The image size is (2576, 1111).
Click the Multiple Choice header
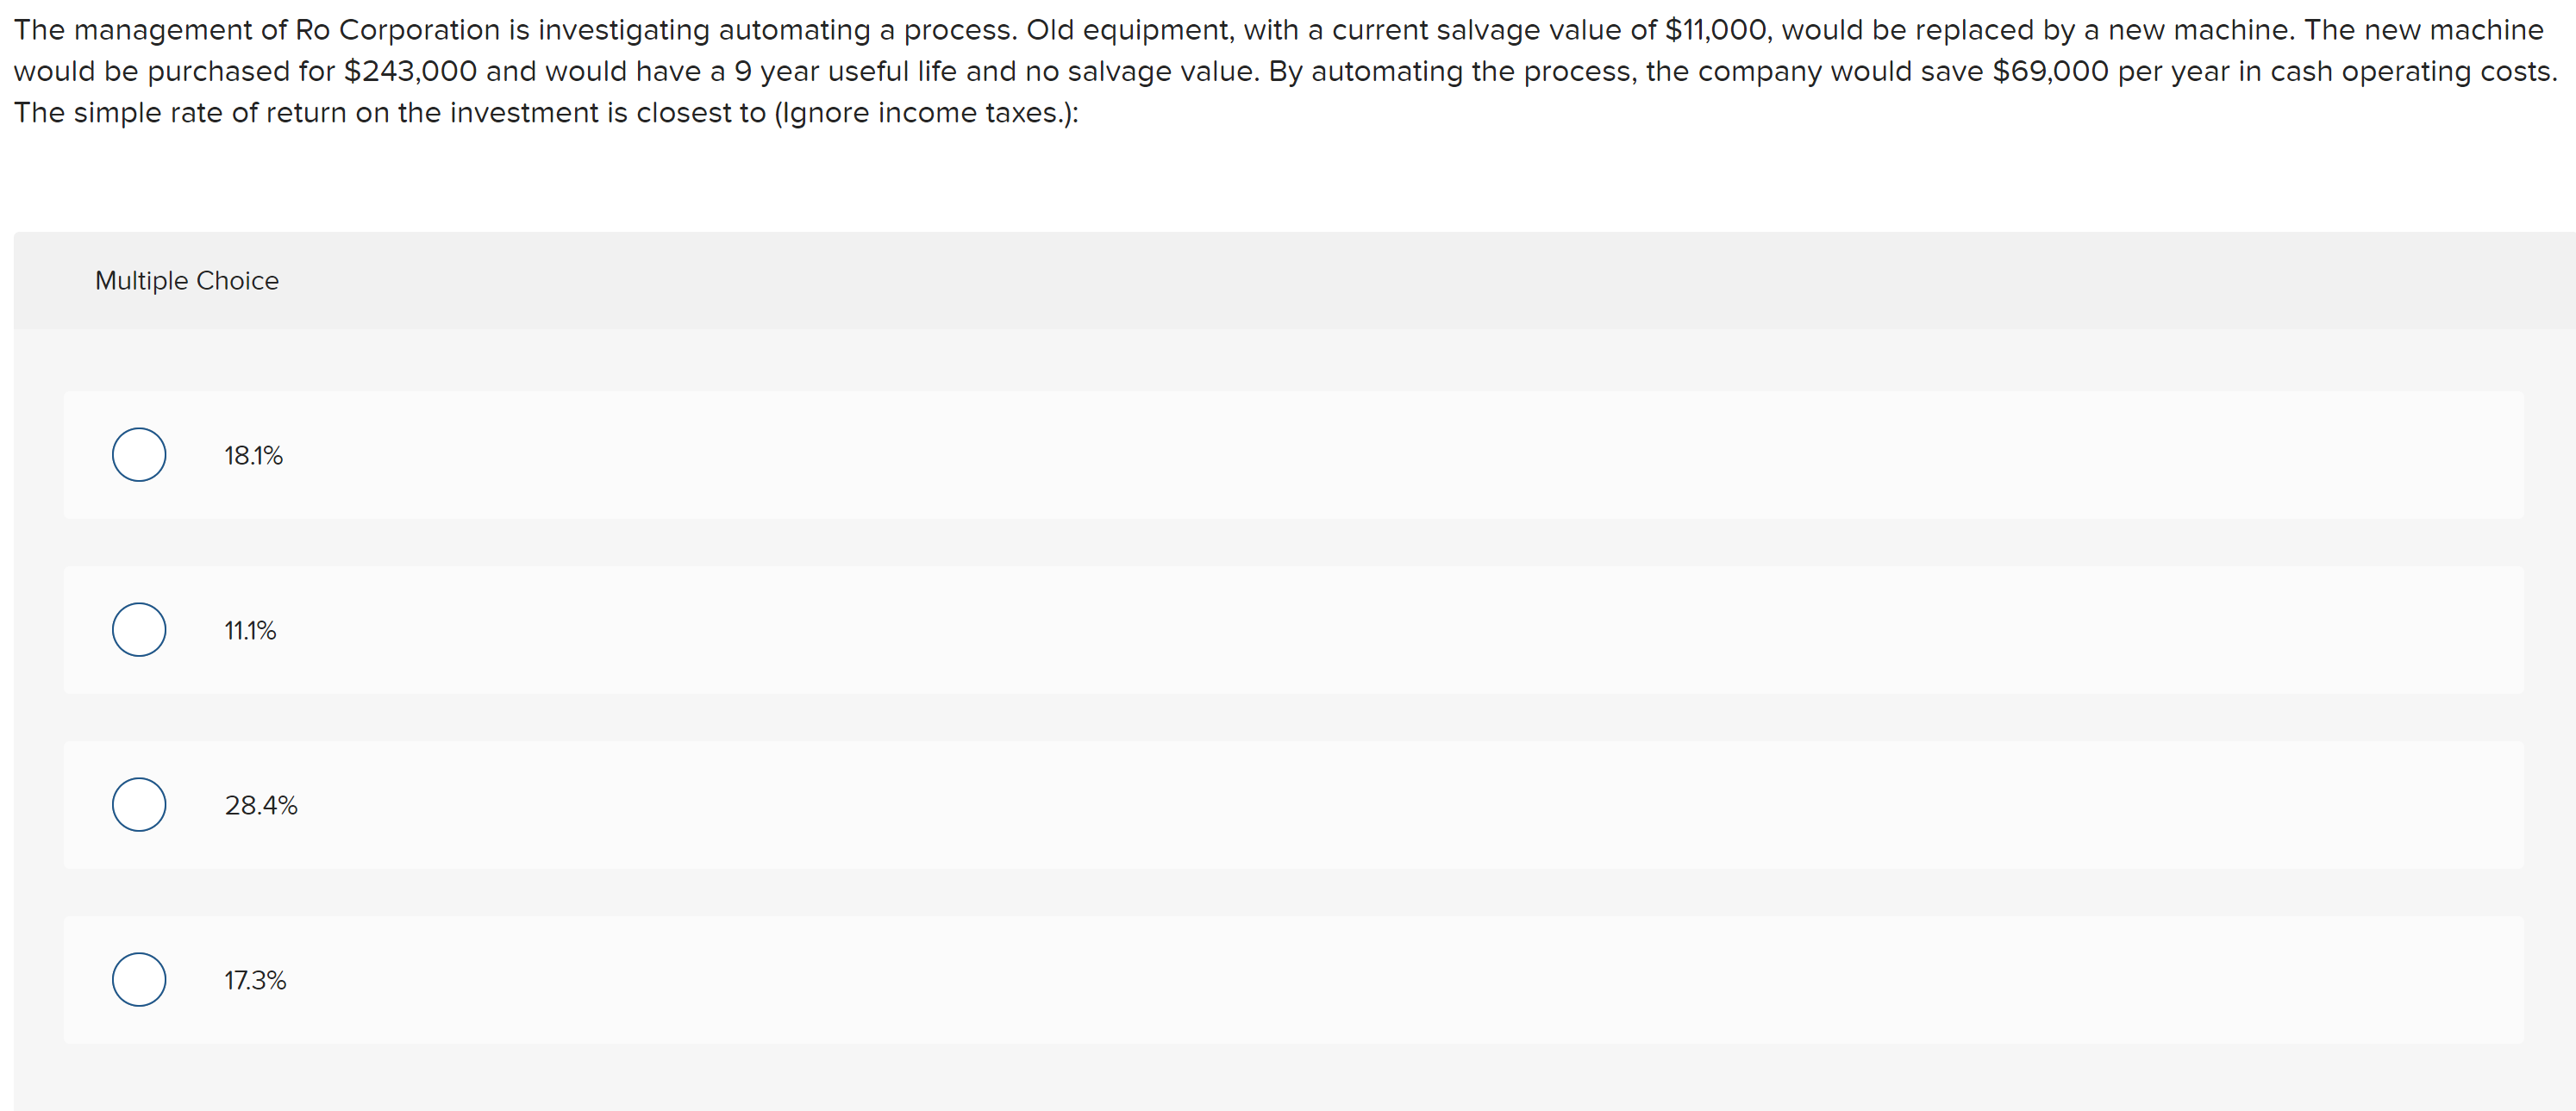tap(187, 281)
